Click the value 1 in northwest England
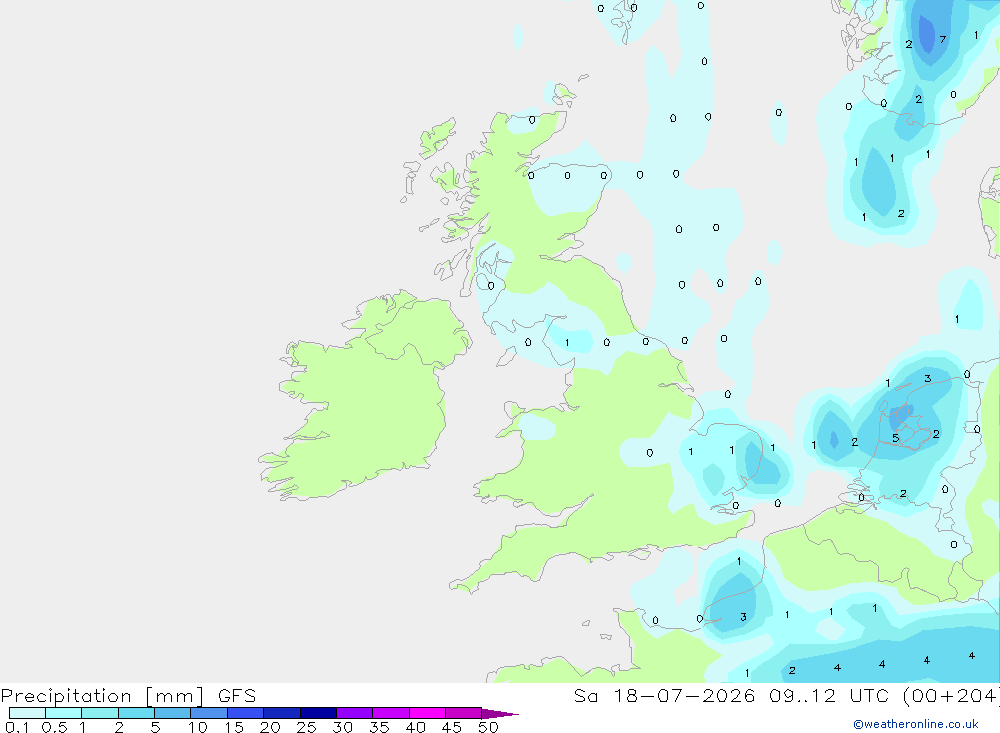This screenshot has width=1000, height=733. coord(567,343)
